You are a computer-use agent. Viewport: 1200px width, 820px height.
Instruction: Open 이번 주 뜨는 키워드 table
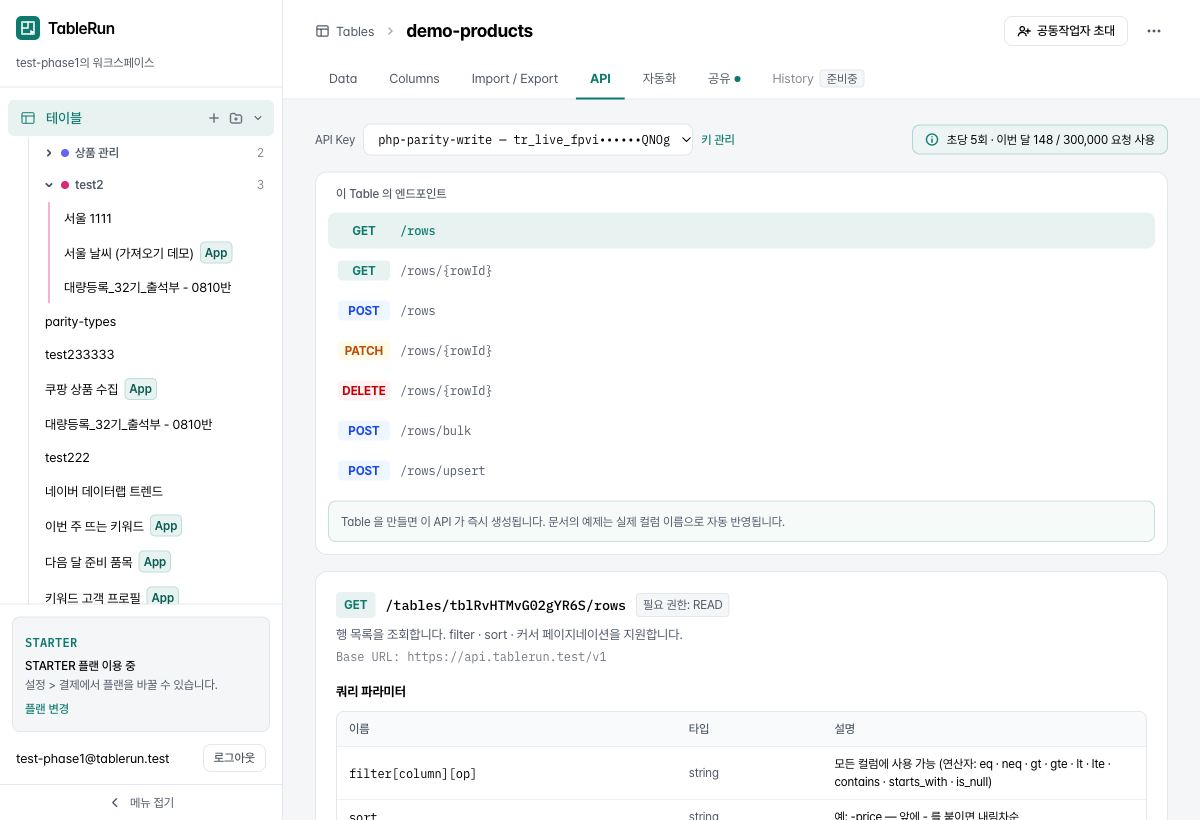click(94, 526)
